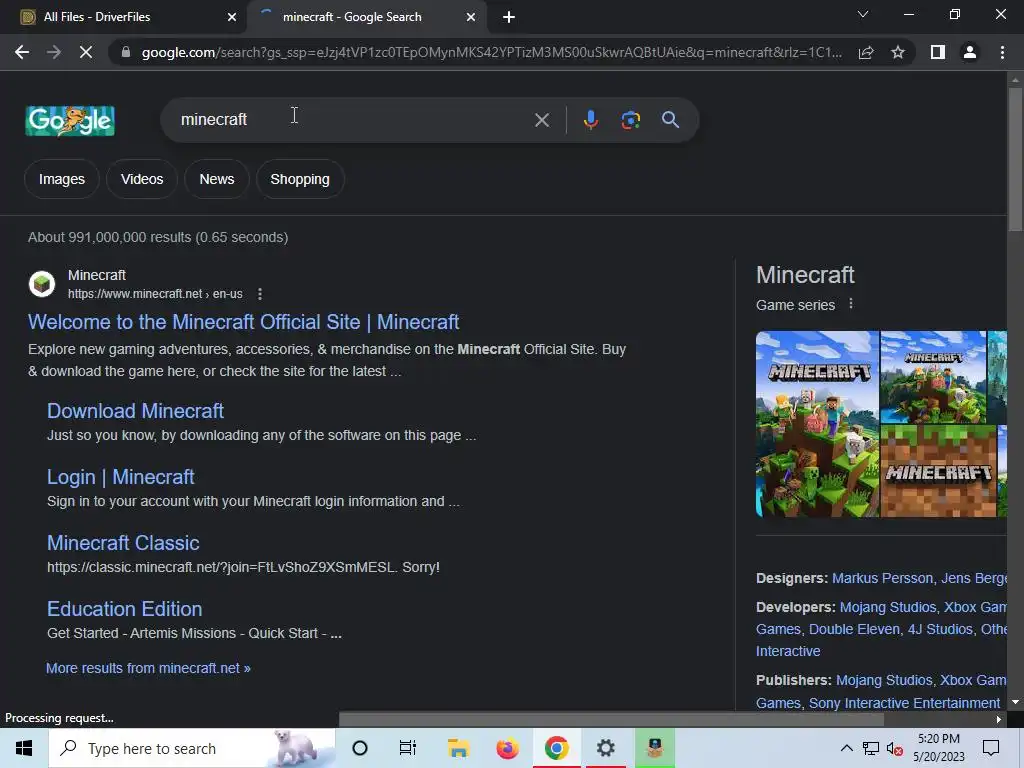Open the large Minecraft cover image
1024x768 pixels.
817,424
